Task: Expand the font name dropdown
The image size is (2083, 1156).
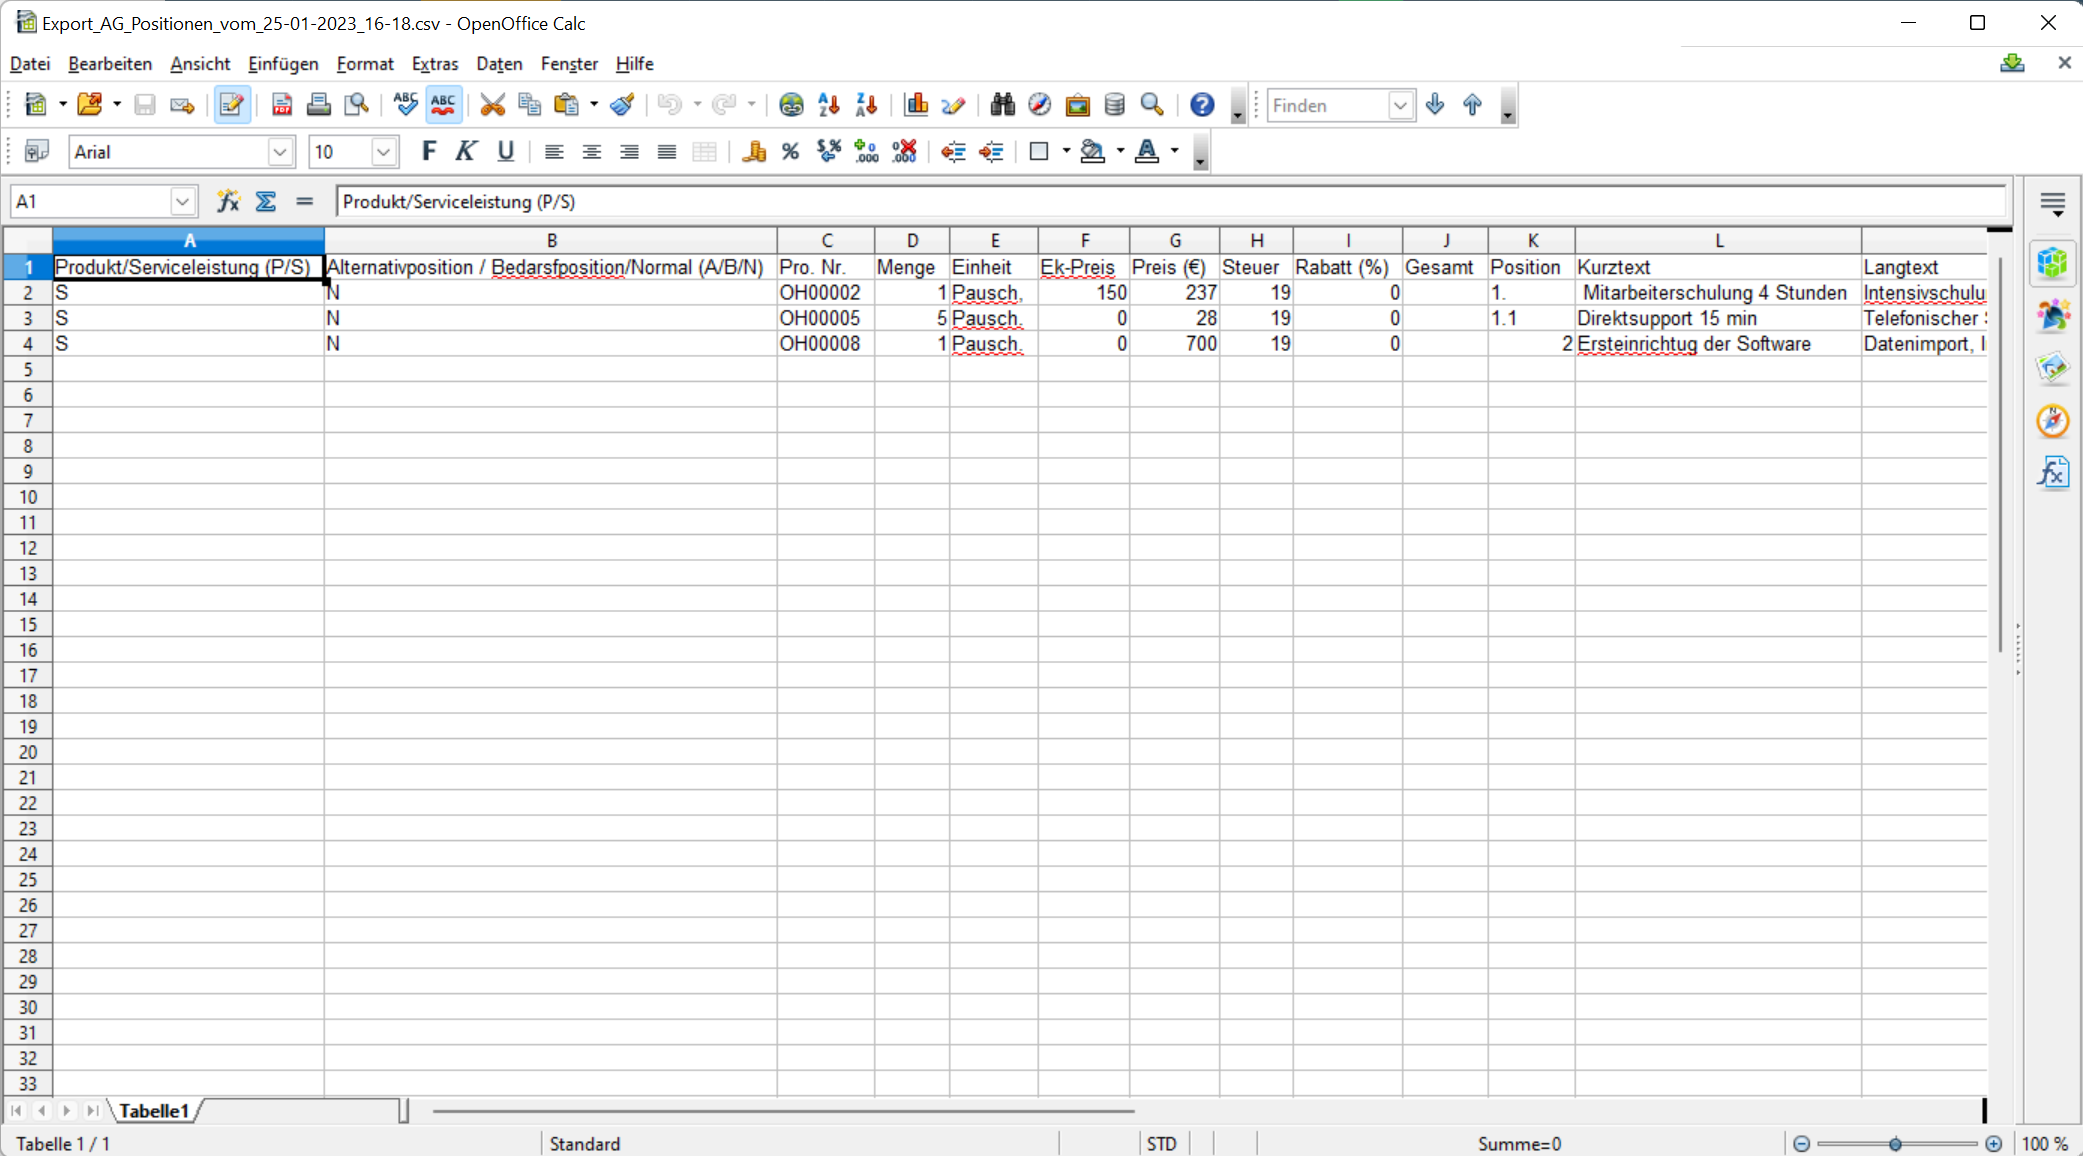Action: (x=280, y=152)
